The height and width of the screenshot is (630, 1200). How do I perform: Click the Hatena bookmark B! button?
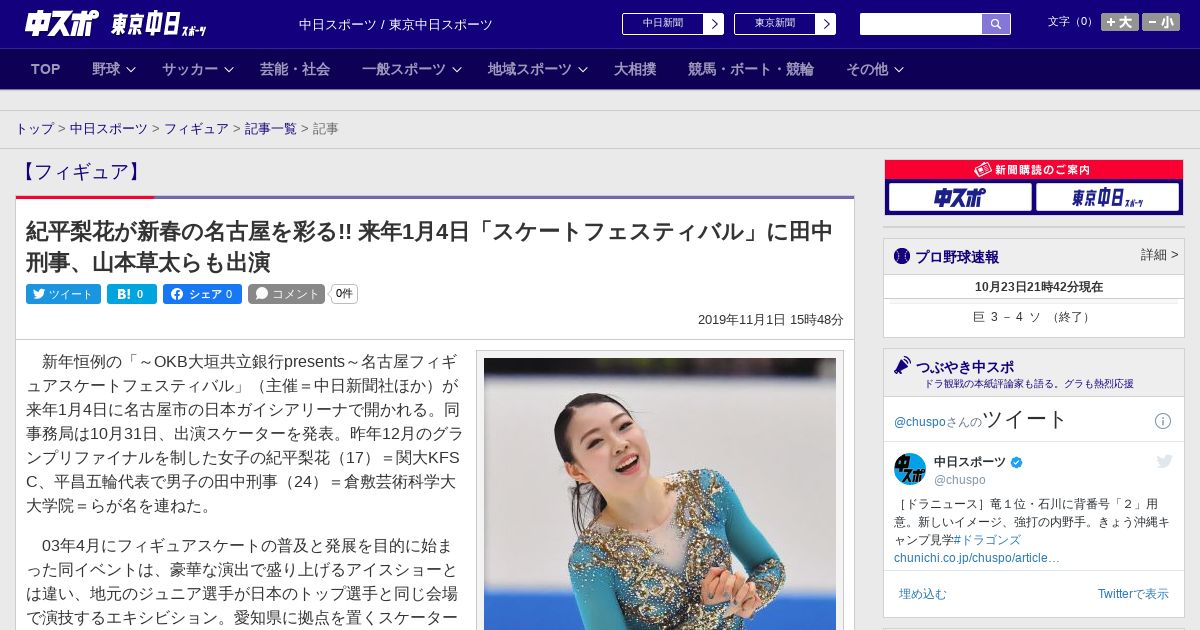pyautogui.click(x=132, y=294)
